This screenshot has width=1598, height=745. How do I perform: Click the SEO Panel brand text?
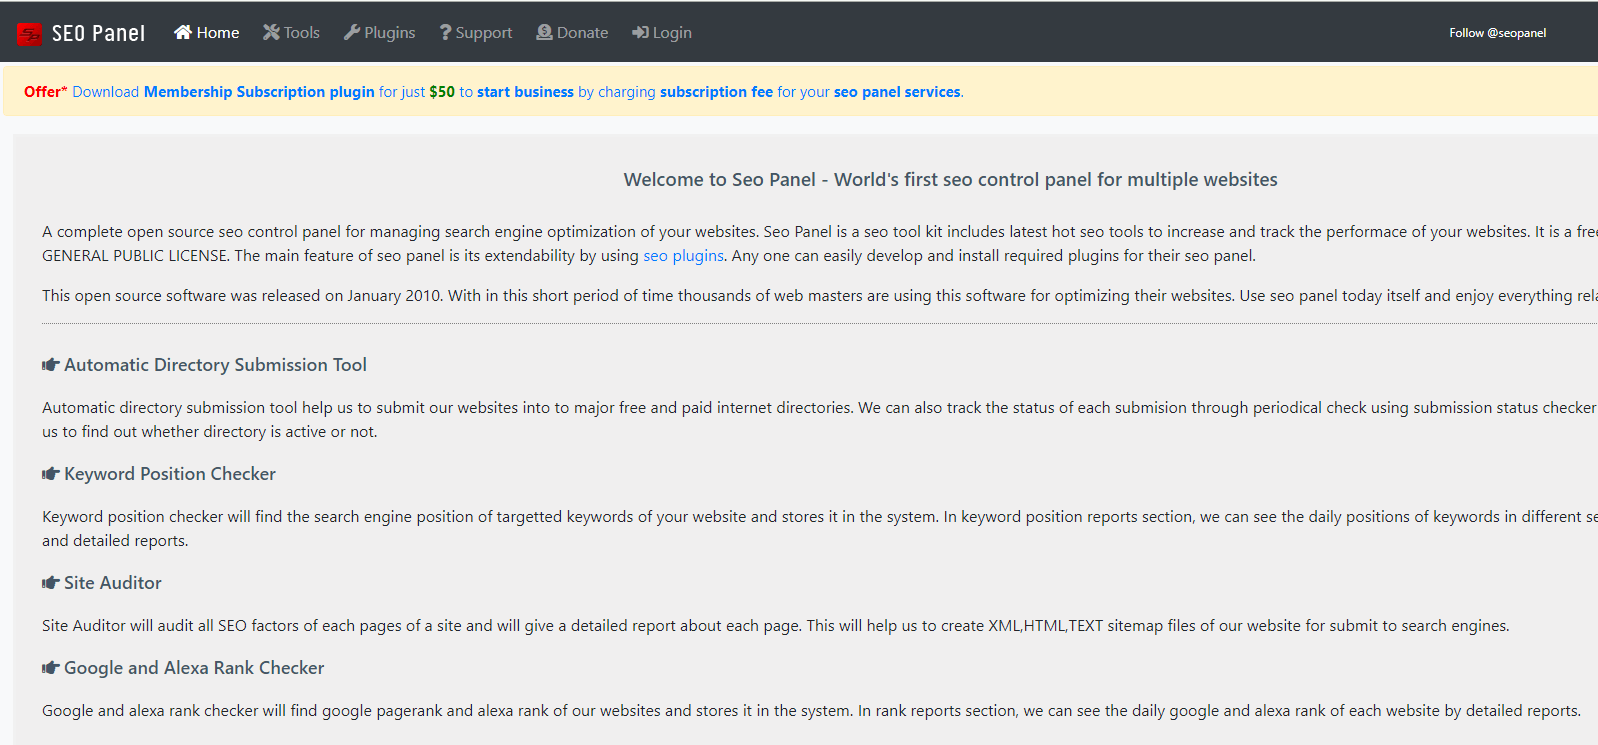click(x=98, y=33)
